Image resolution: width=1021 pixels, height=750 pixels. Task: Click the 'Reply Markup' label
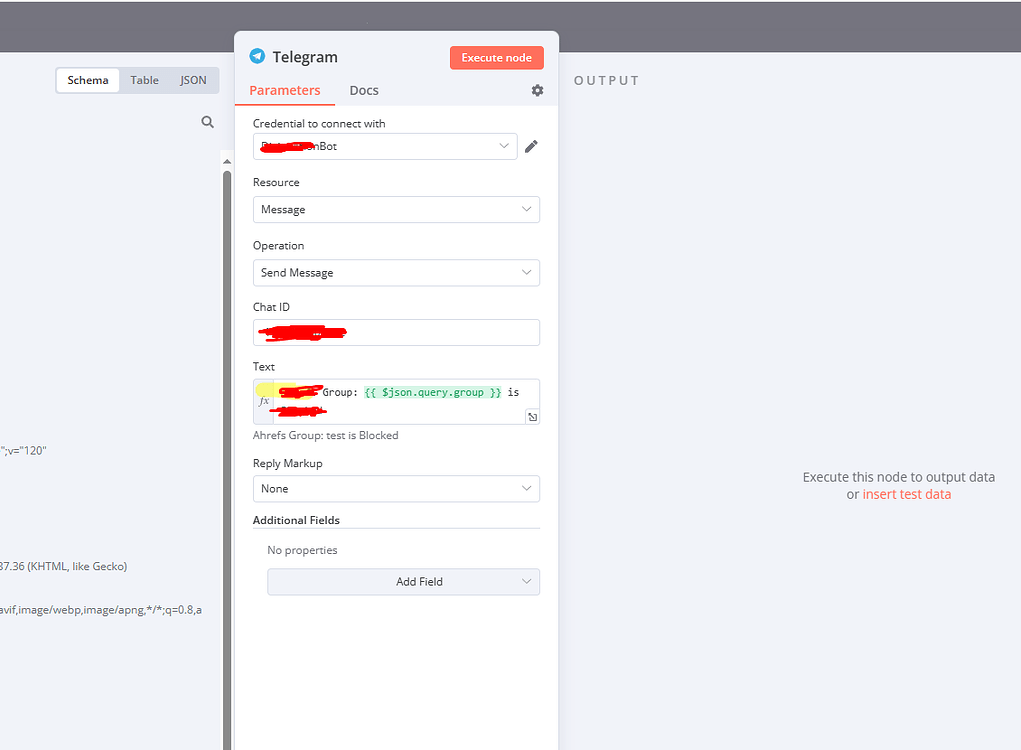click(288, 464)
